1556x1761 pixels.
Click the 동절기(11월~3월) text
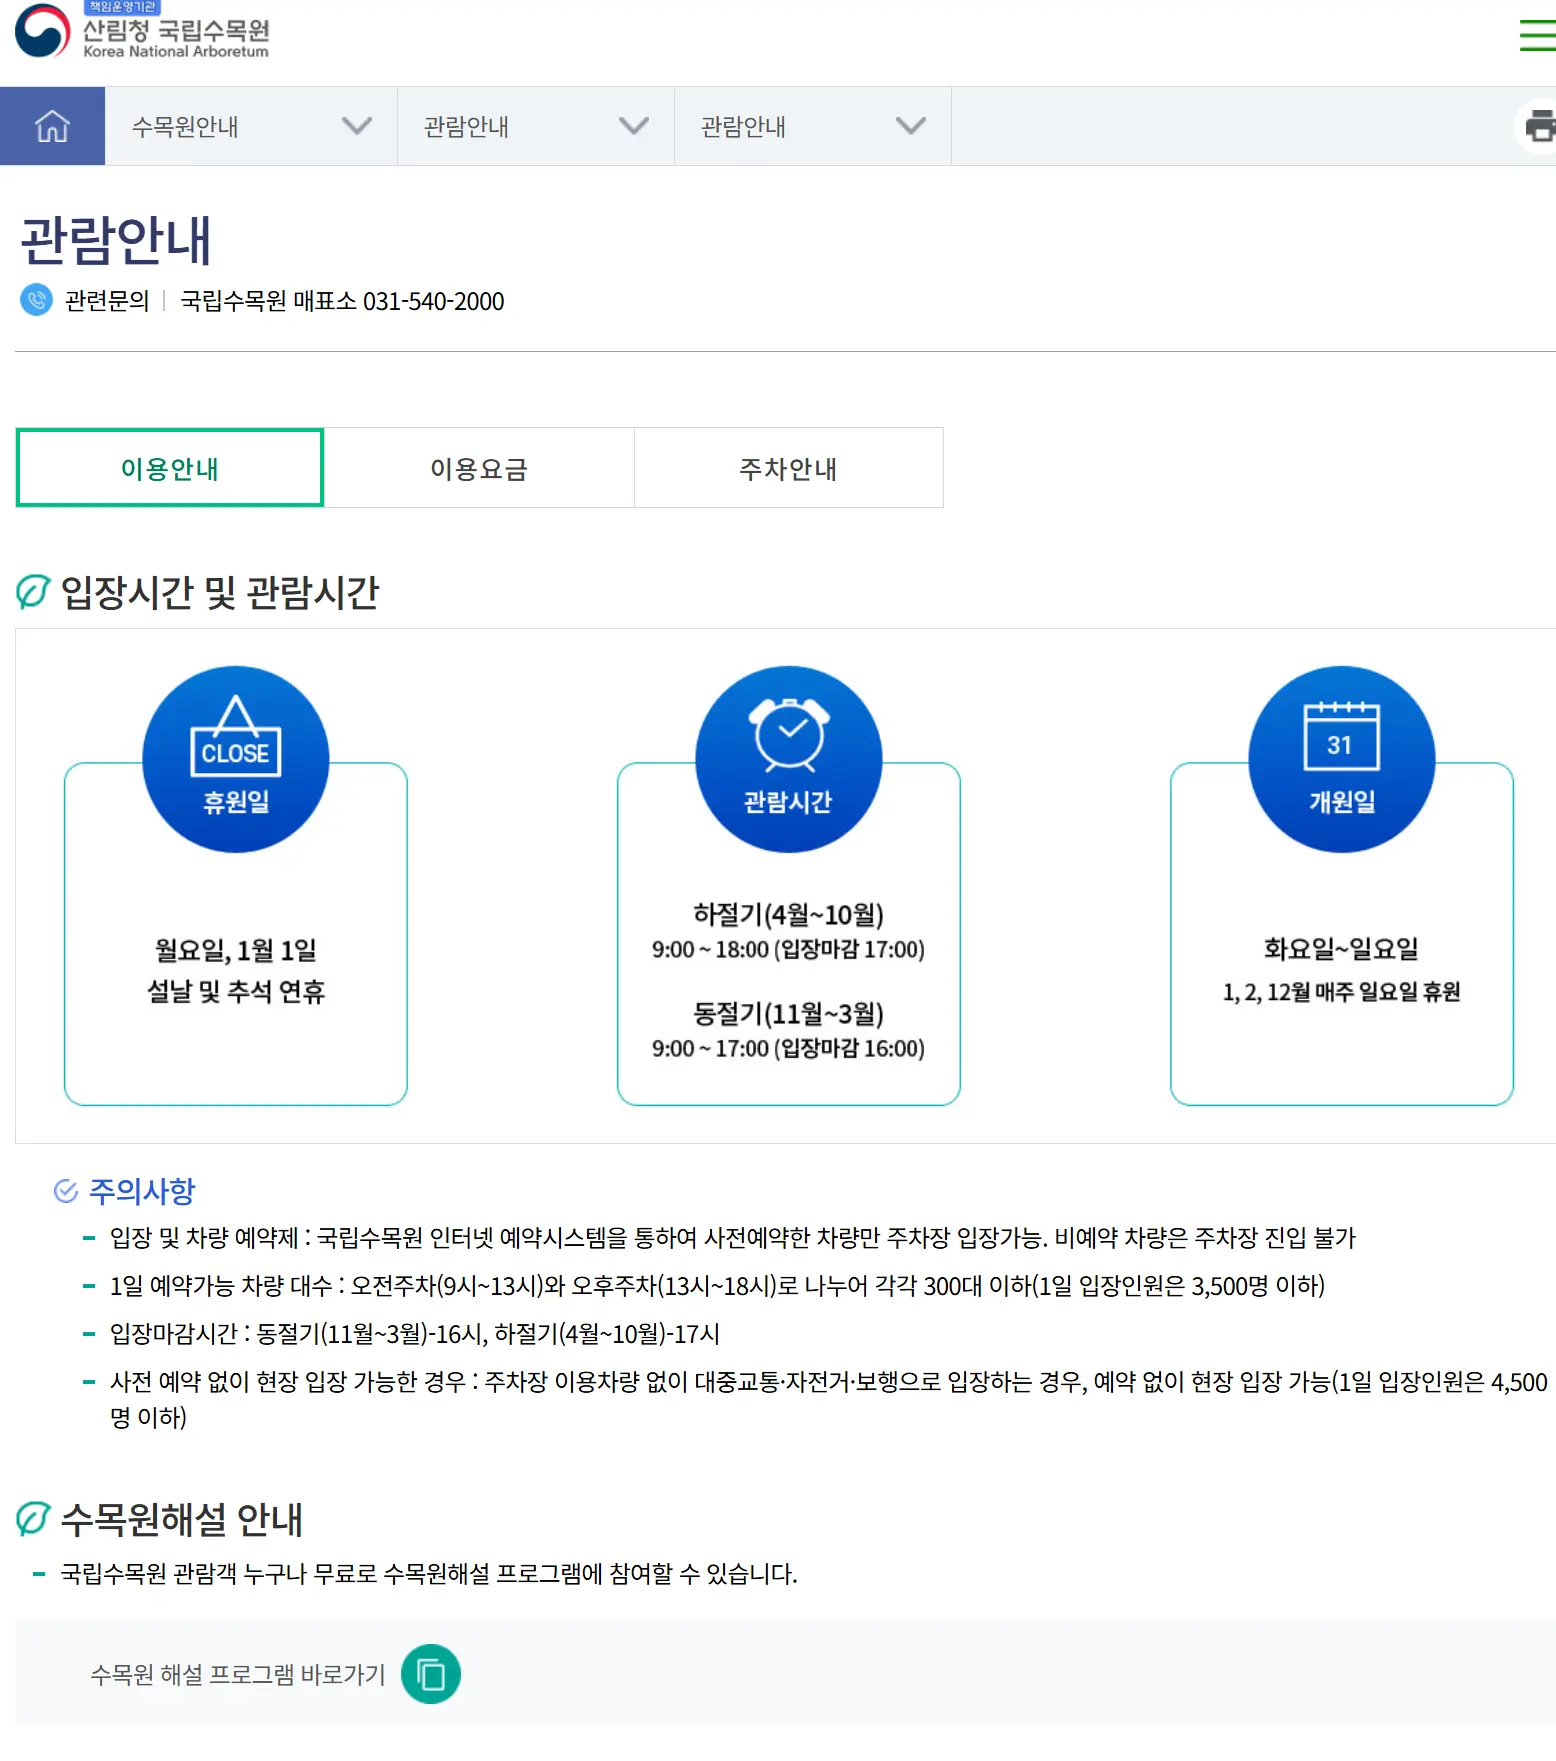[789, 1014]
